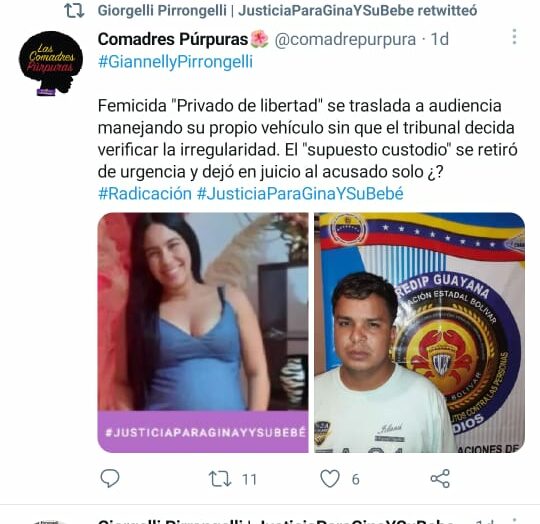Open @comadrepurpura handle
This screenshot has height=524, width=540.
345,39
